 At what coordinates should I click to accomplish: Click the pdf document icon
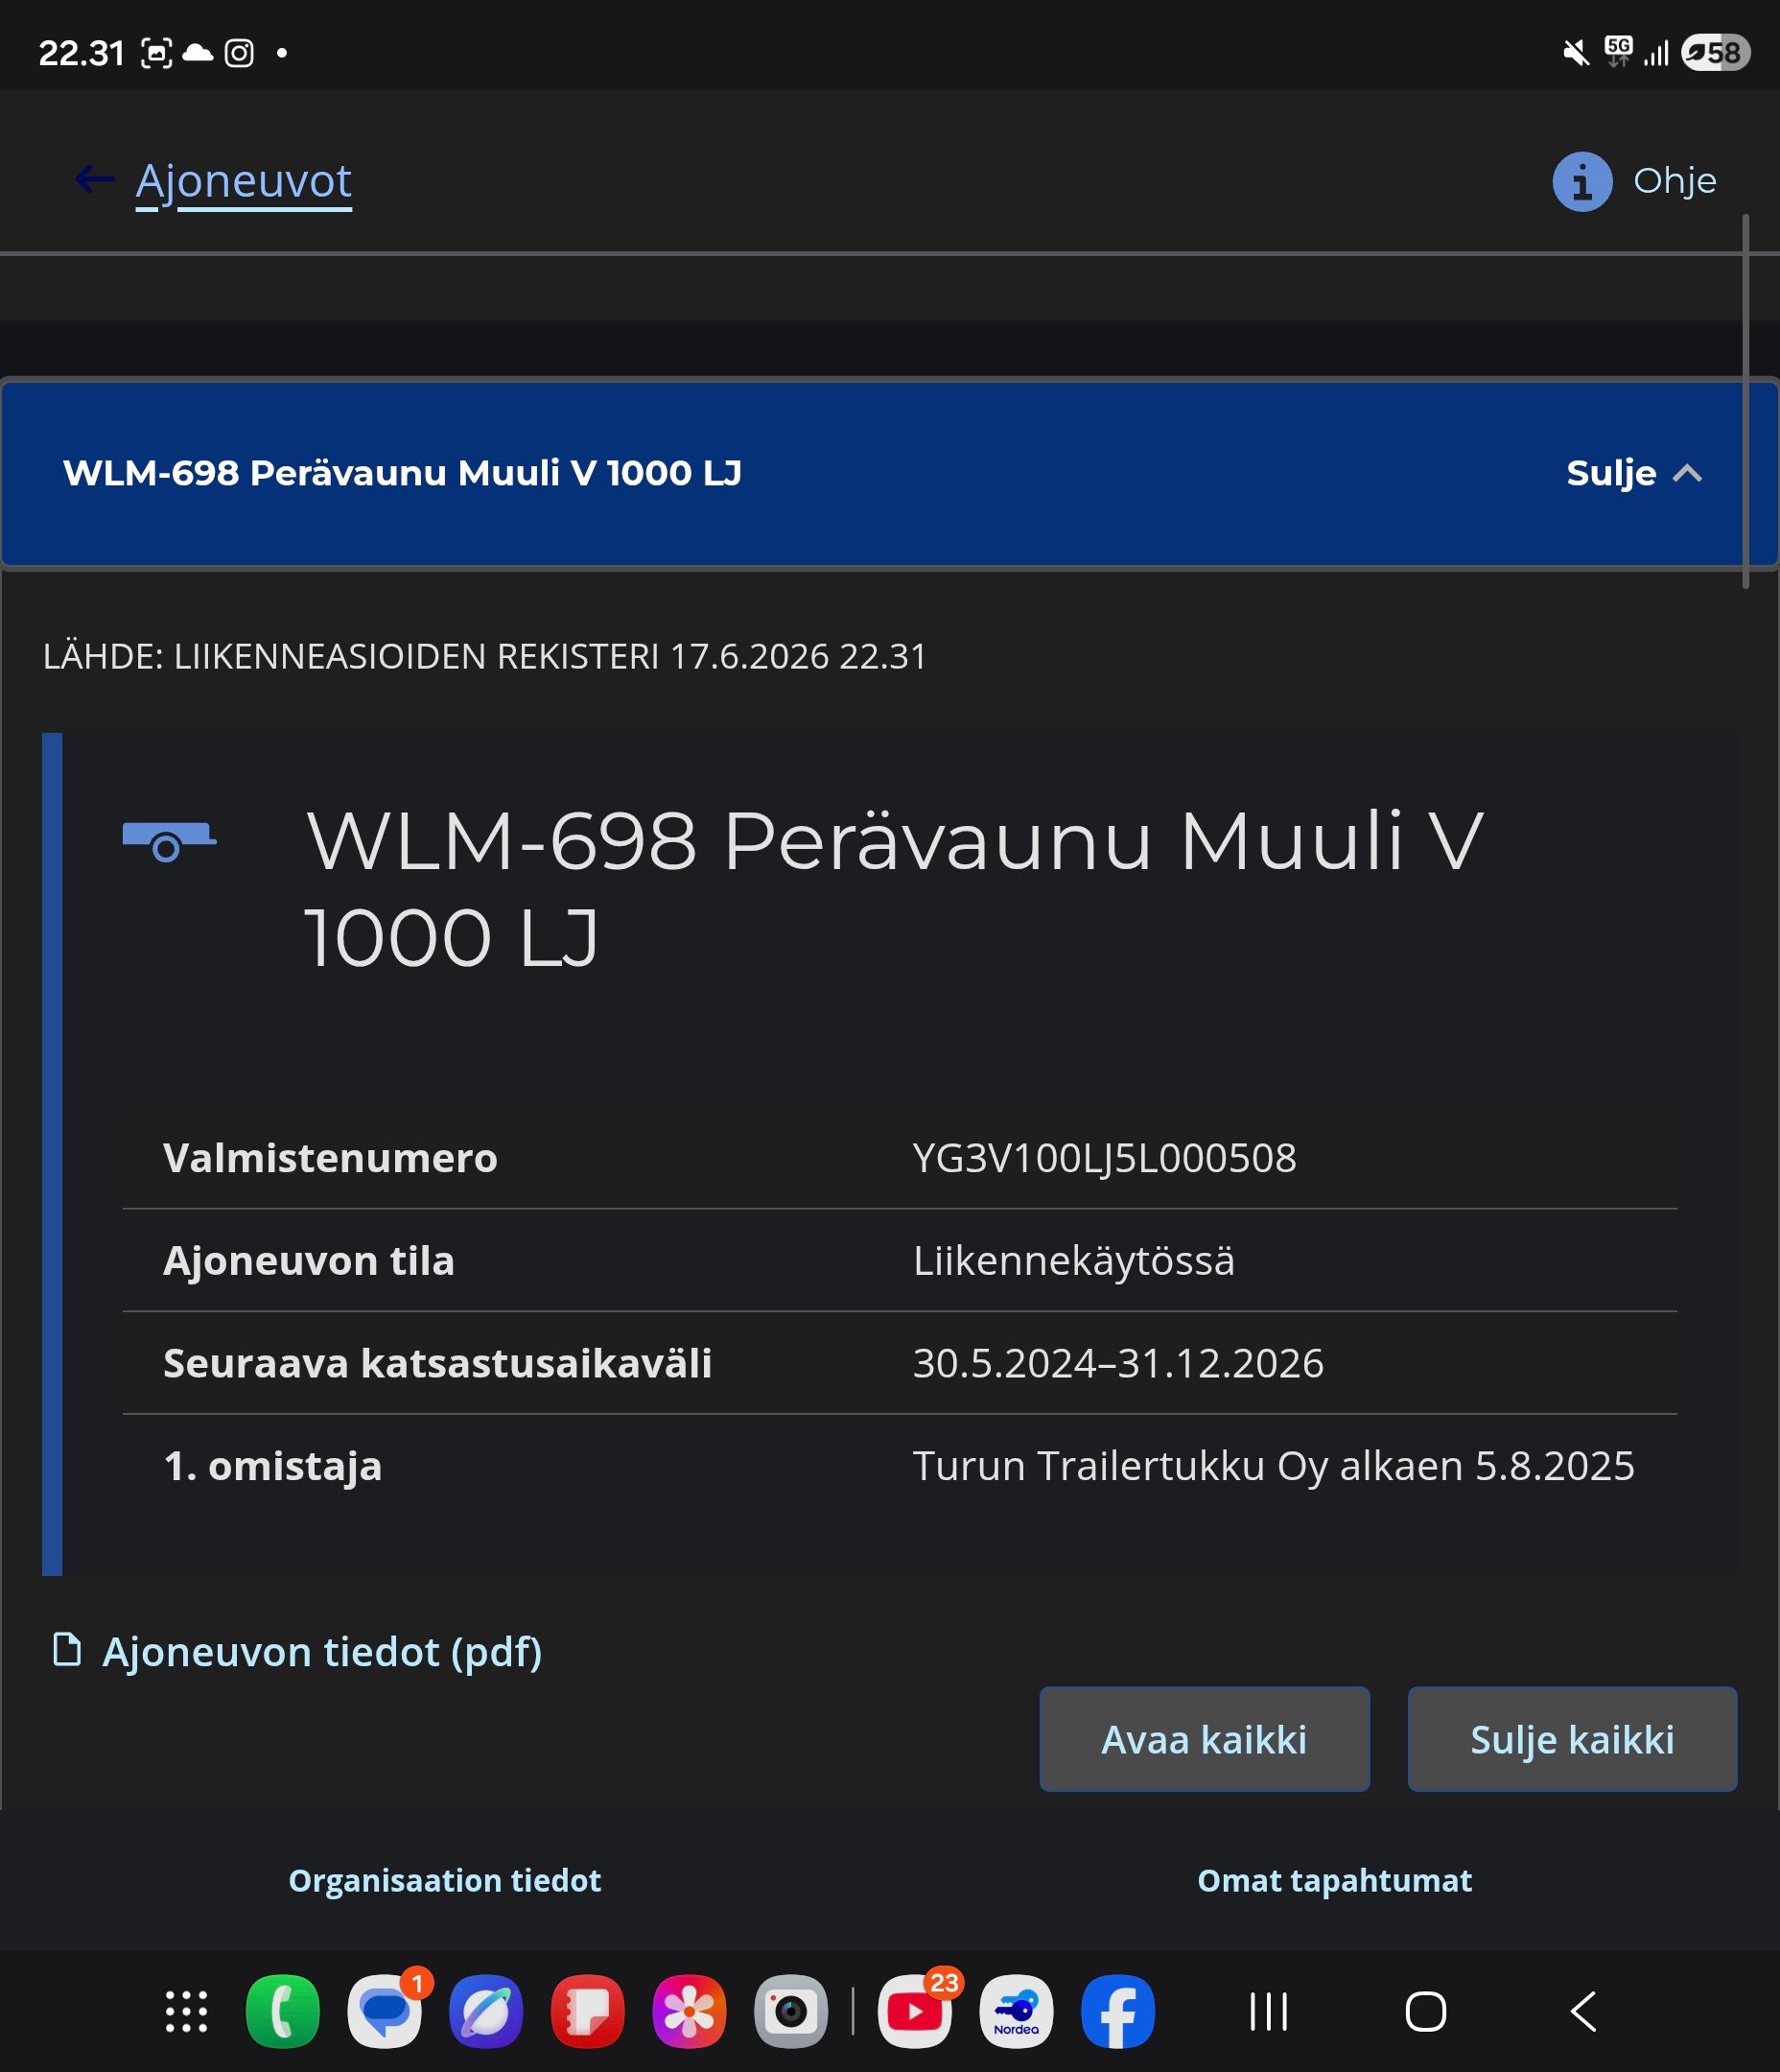pyautogui.click(x=67, y=1650)
